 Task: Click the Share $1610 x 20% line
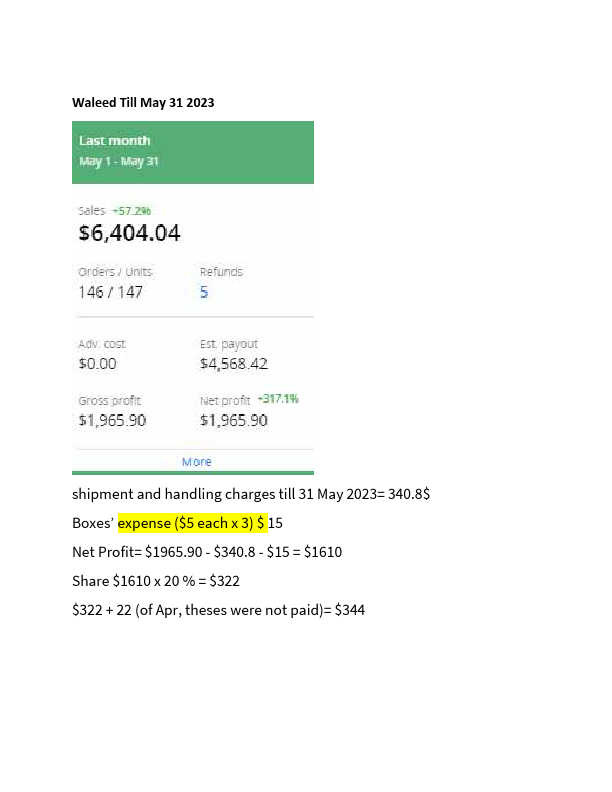[156, 581]
